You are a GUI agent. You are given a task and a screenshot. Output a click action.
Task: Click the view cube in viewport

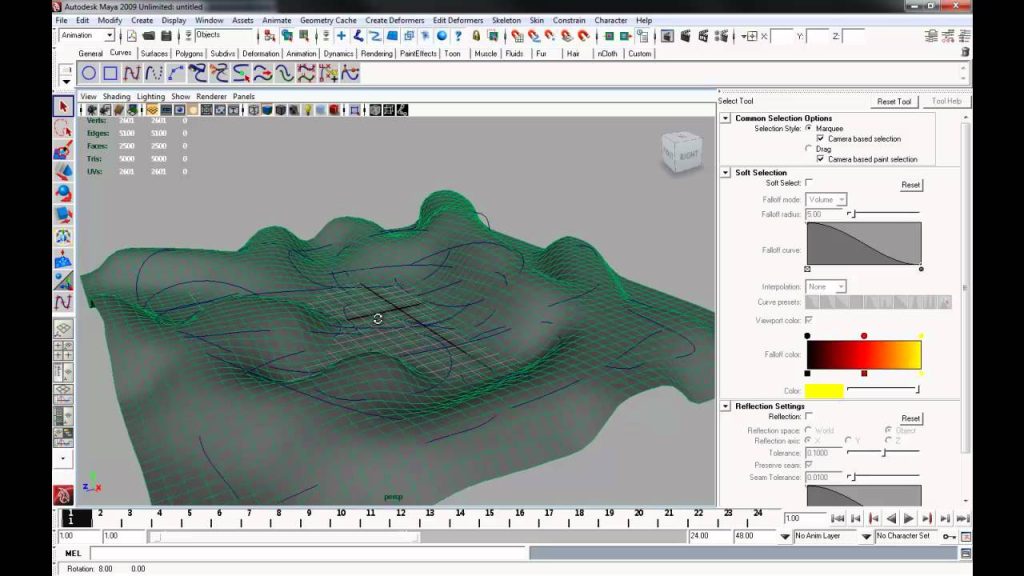682,152
